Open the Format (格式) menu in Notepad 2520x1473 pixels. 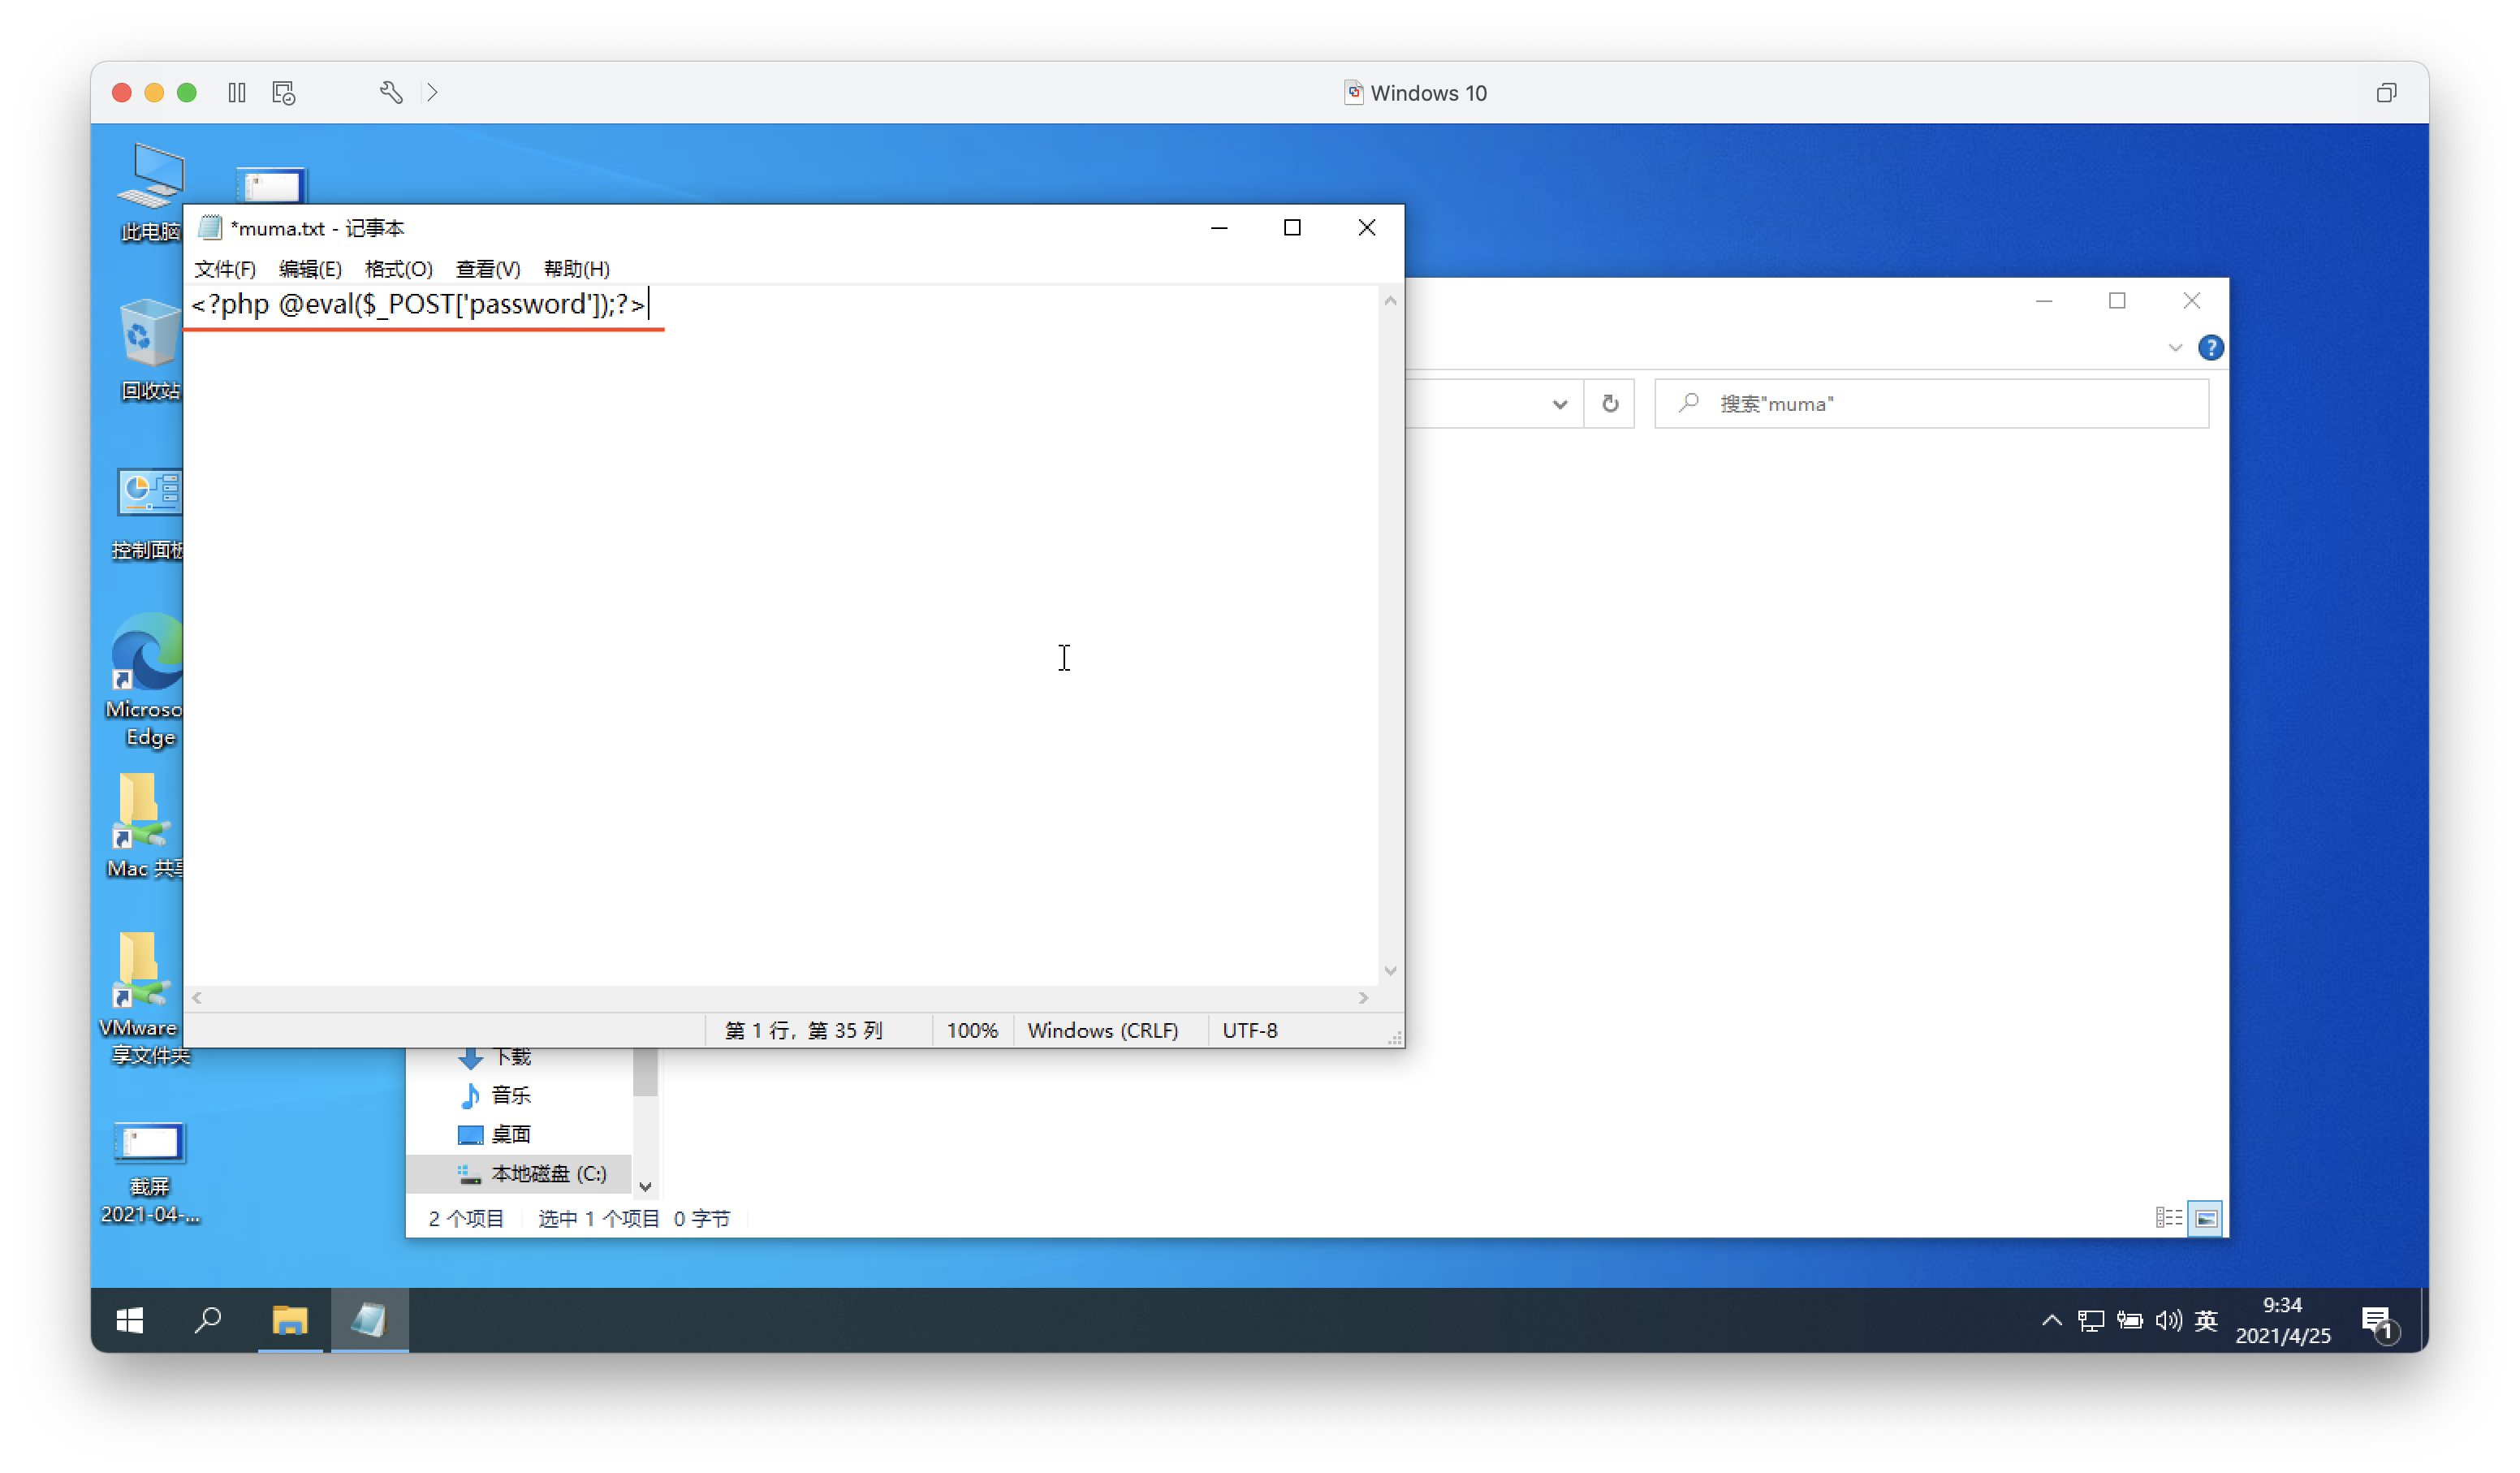[398, 269]
